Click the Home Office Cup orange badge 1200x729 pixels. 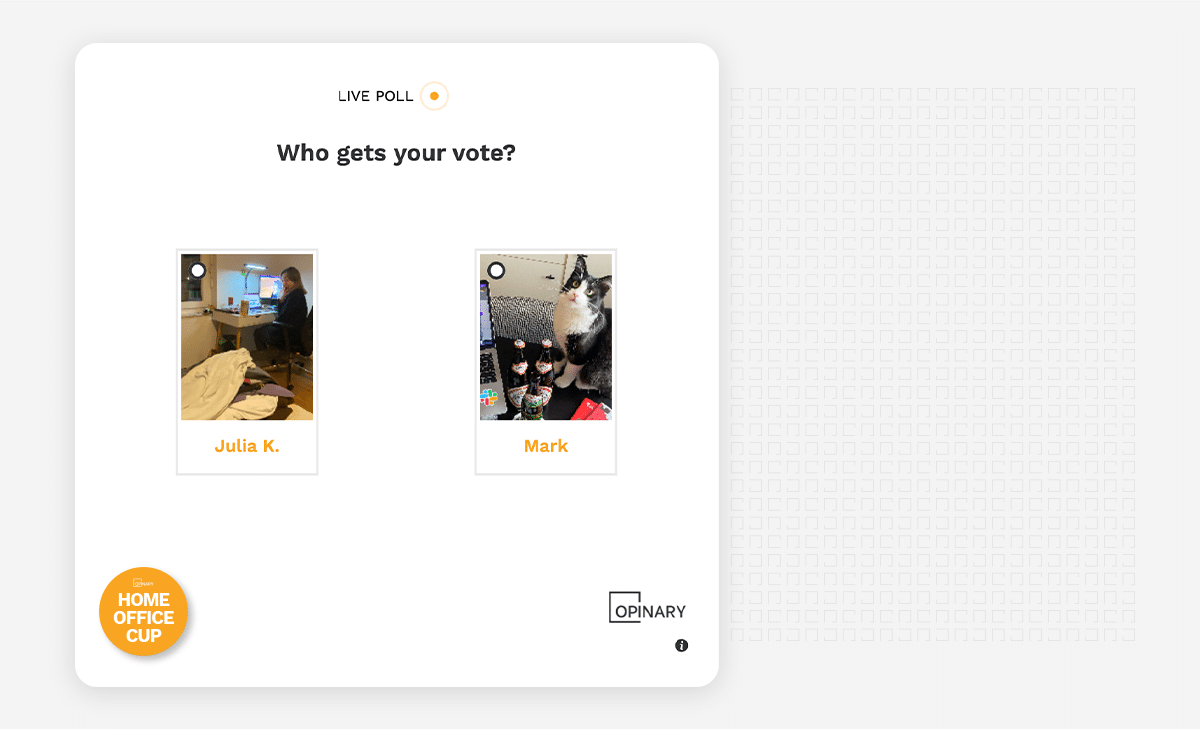pos(144,612)
